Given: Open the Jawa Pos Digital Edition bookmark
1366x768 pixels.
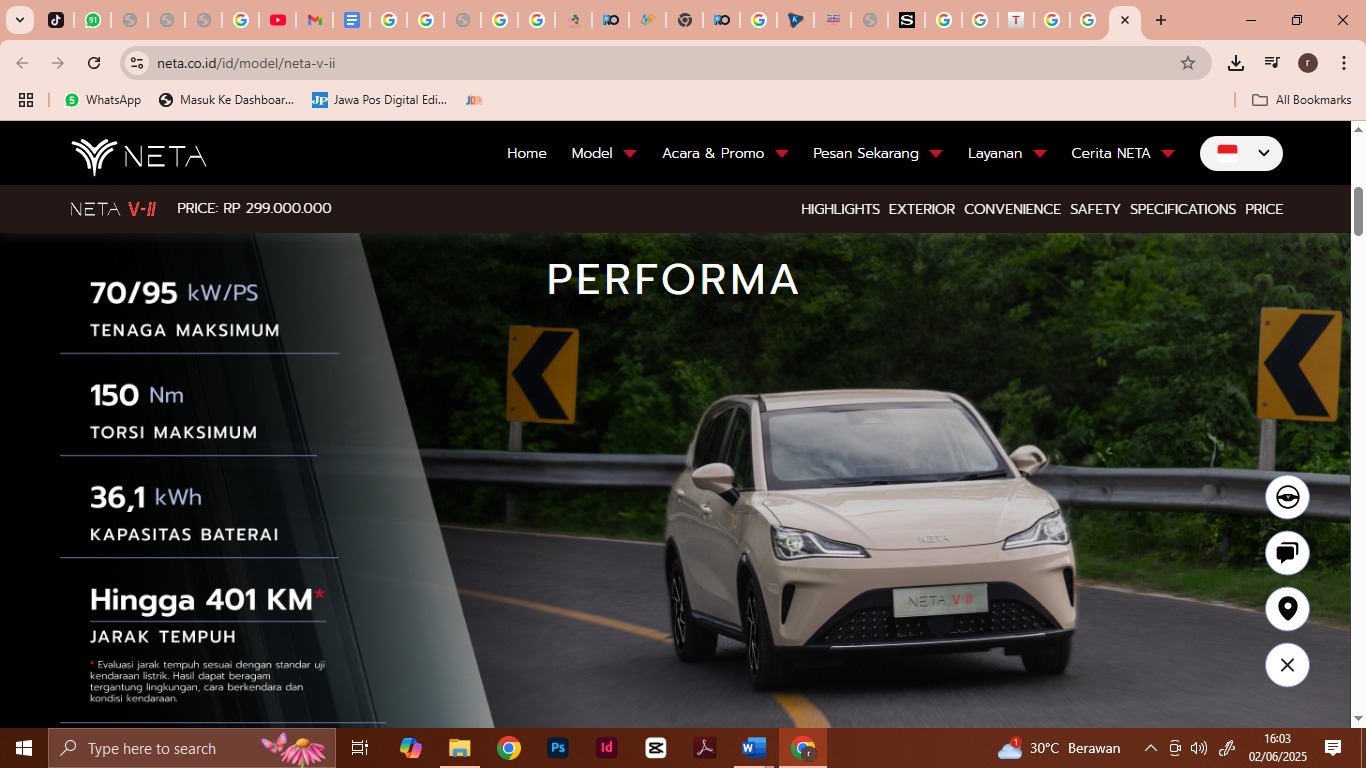Looking at the screenshot, I should (x=380, y=100).
